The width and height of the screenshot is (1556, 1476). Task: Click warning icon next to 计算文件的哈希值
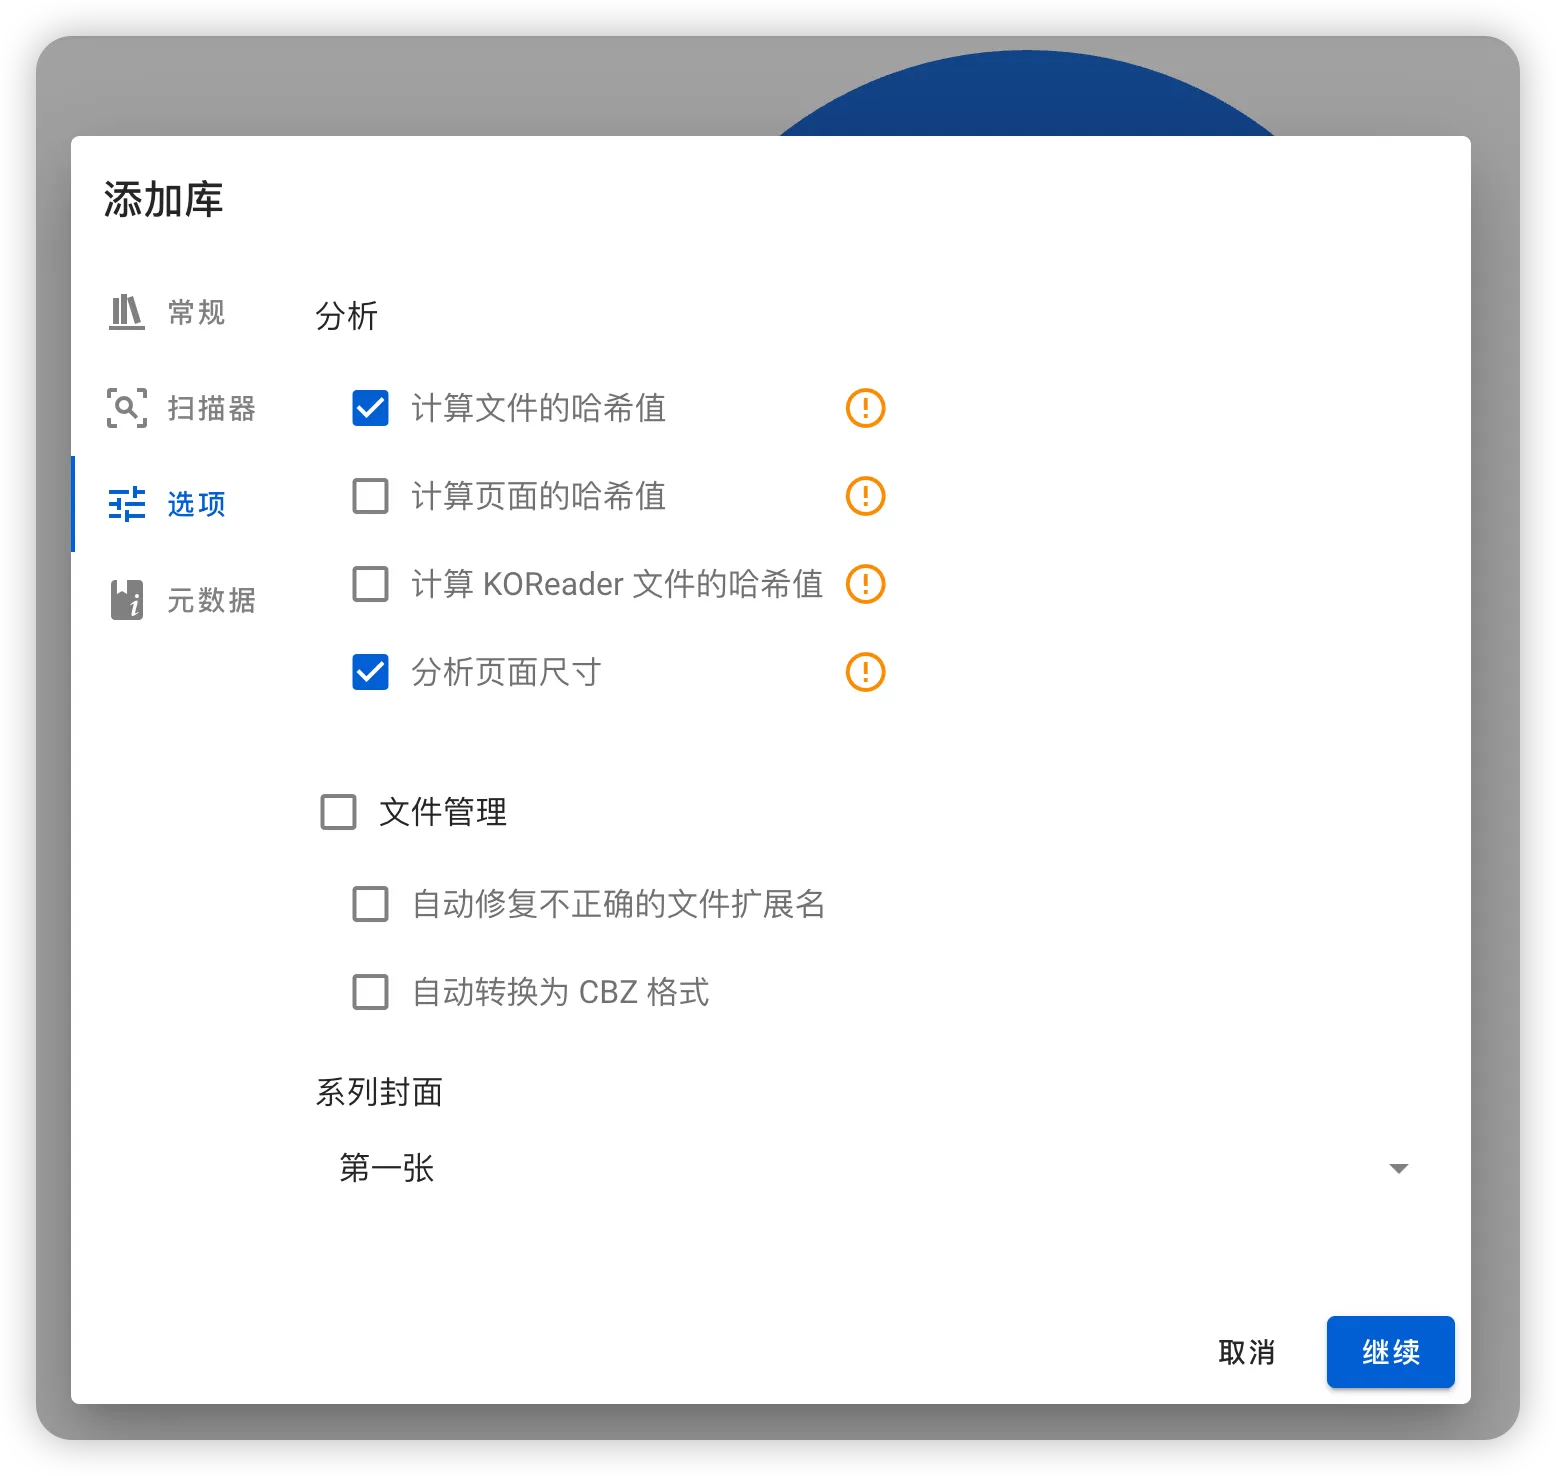866,408
